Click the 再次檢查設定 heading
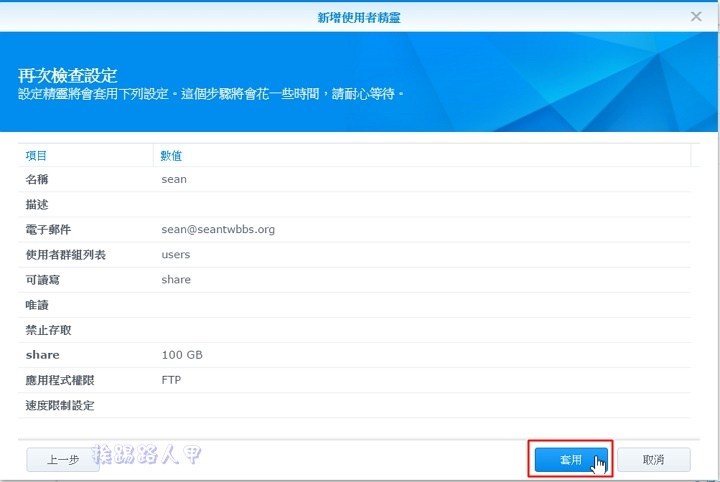Viewport: 720px width, 482px height. [68, 75]
